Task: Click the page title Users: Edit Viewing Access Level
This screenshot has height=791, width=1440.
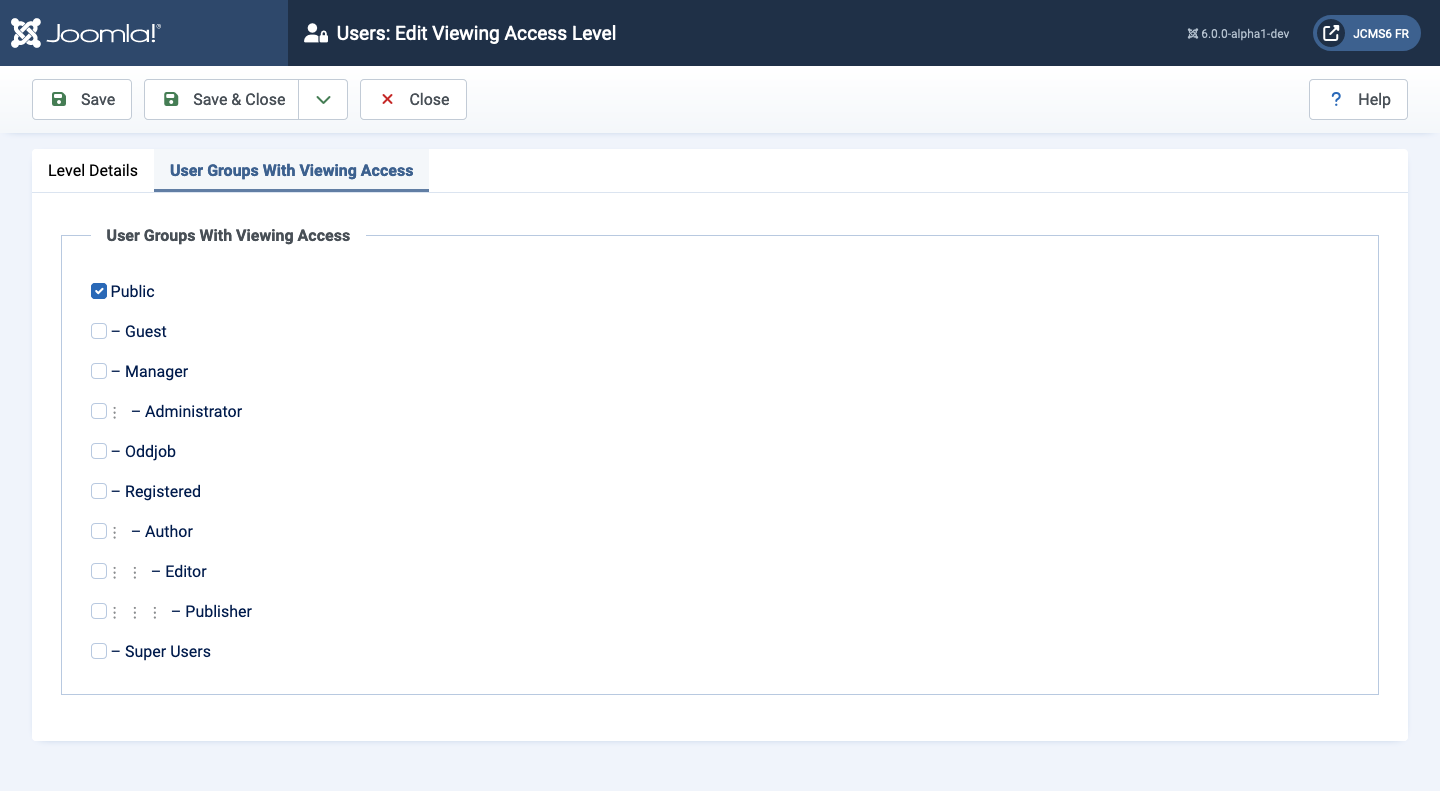Action: pyautogui.click(x=476, y=33)
